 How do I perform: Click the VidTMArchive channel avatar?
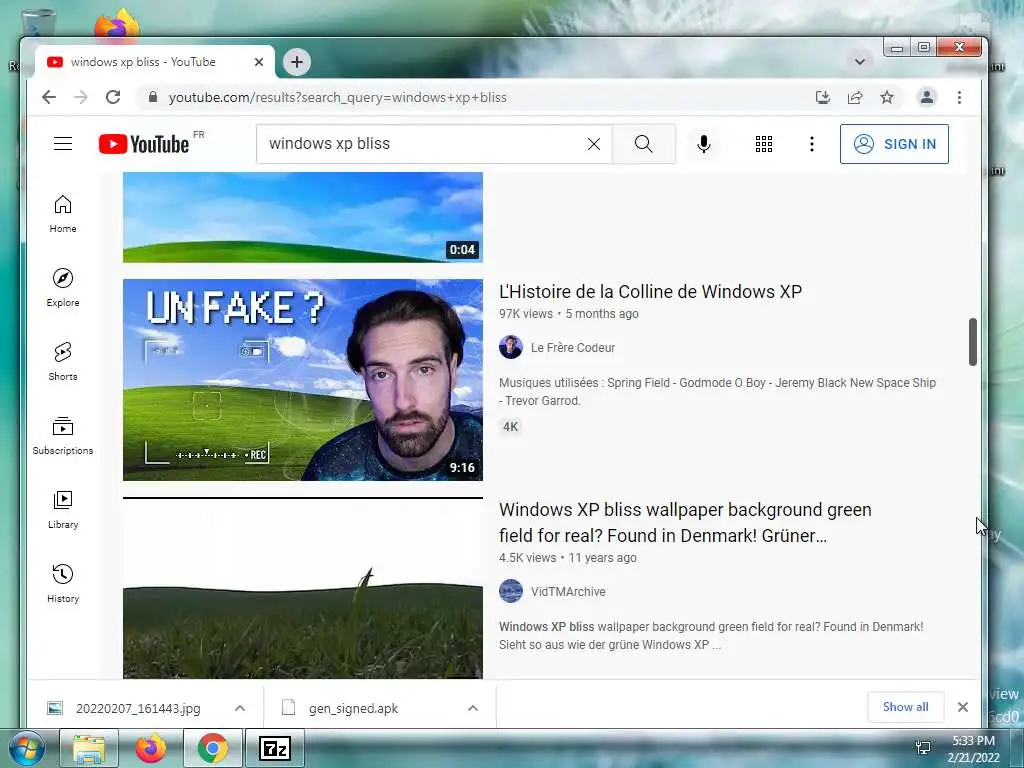tap(511, 591)
